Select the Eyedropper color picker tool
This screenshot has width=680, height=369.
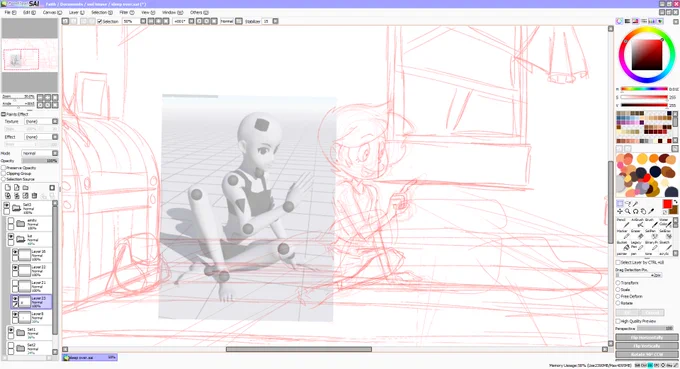(x=651, y=211)
